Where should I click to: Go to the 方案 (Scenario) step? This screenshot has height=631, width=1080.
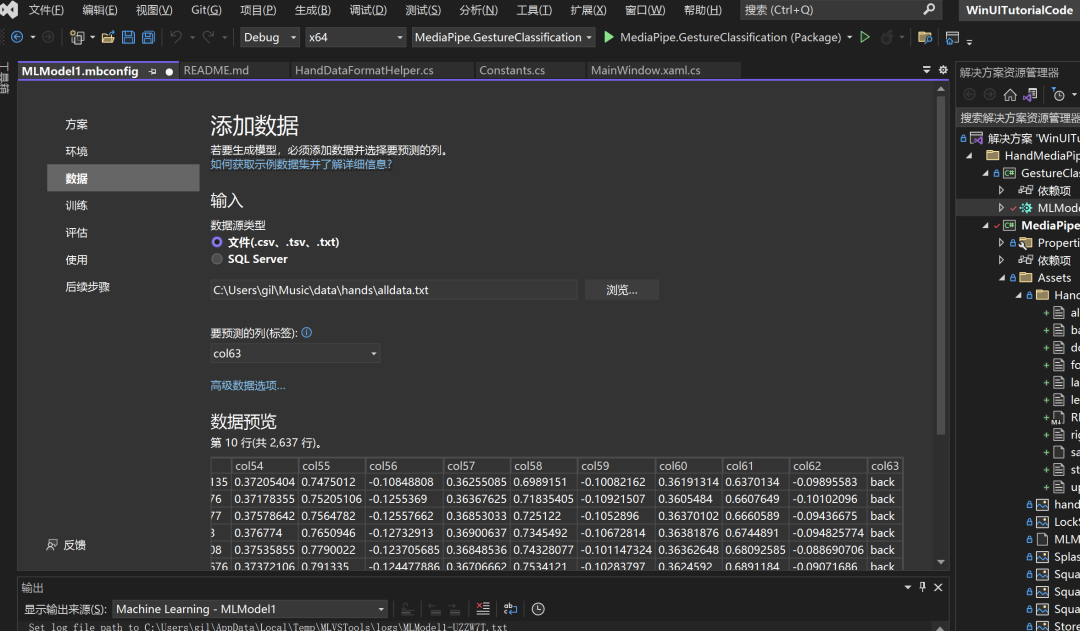point(123,125)
